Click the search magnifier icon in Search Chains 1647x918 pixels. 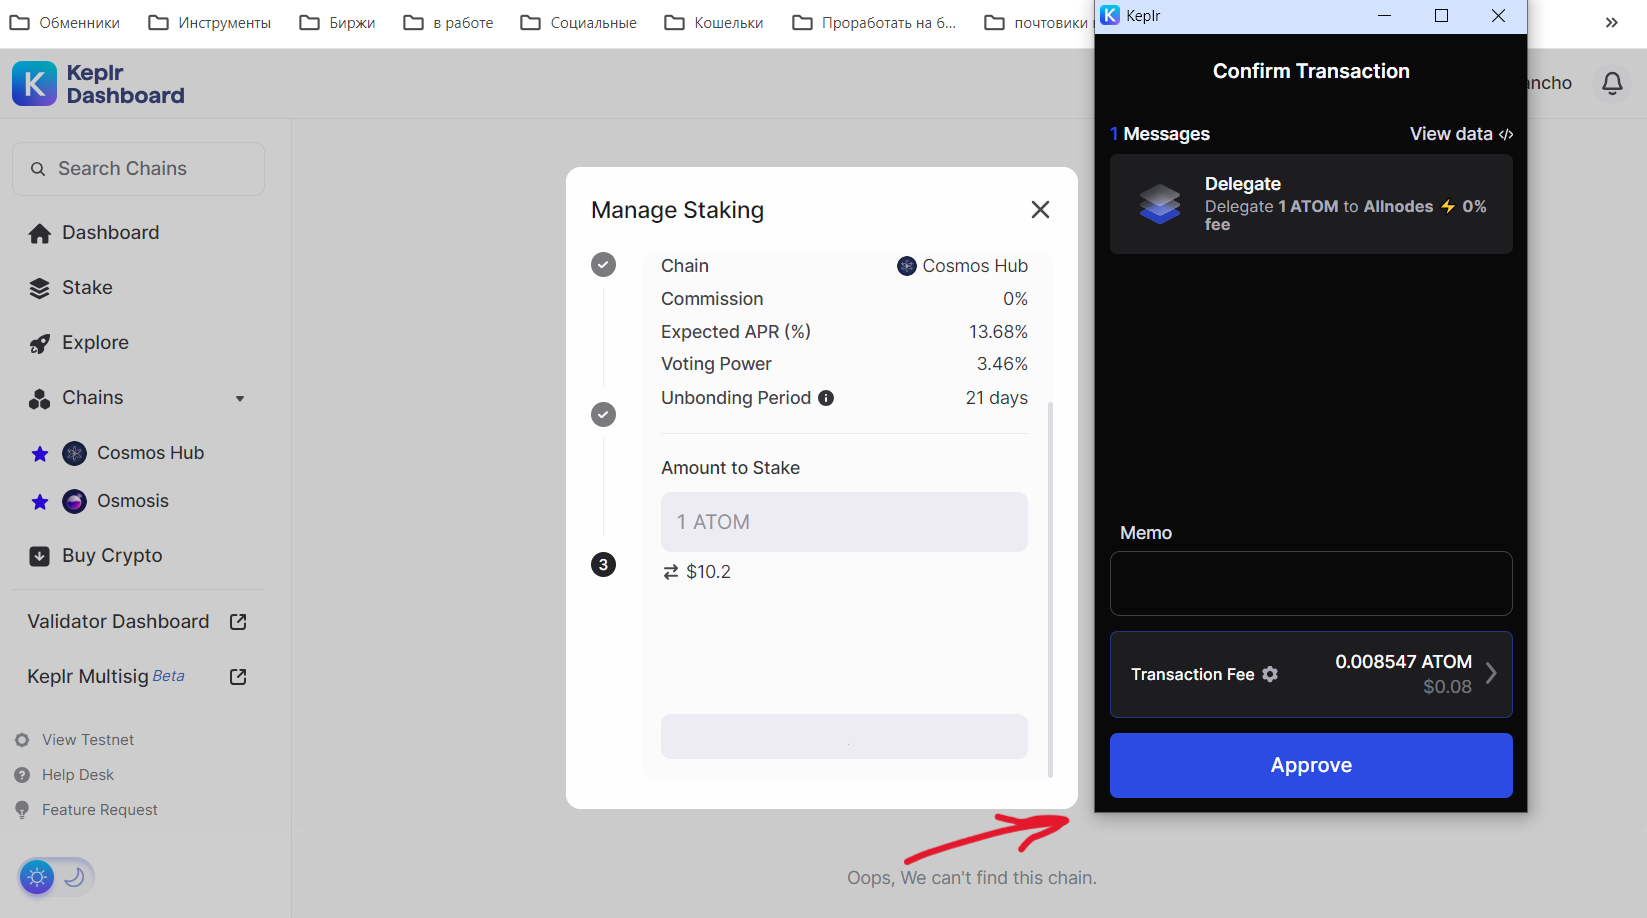pyautogui.click(x=38, y=169)
